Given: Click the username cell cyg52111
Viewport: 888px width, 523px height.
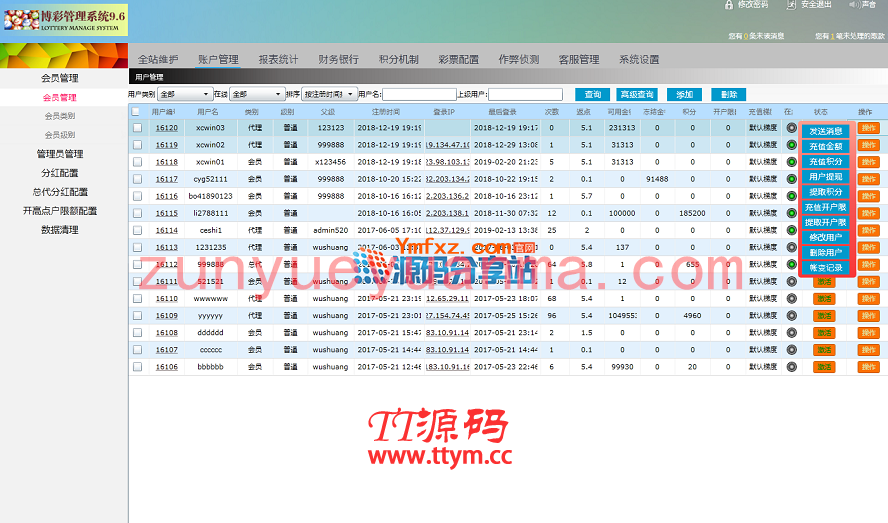Looking at the screenshot, I should click(210, 179).
